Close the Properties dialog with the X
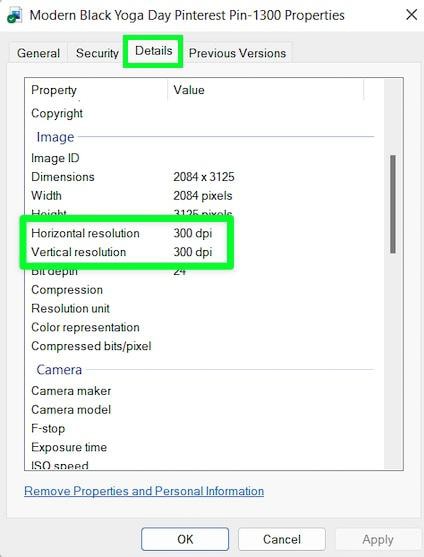This screenshot has height=557, width=424. point(411,15)
